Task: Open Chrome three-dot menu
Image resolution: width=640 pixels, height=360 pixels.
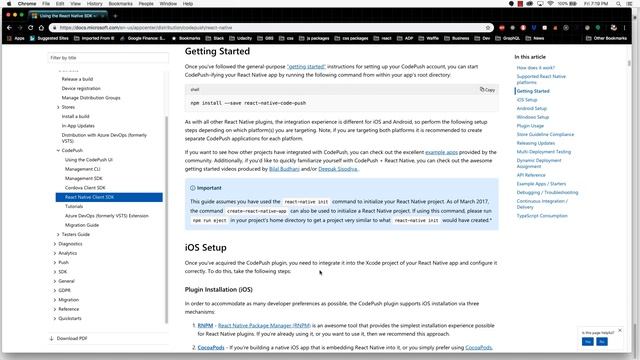Action: tap(624, 28)
